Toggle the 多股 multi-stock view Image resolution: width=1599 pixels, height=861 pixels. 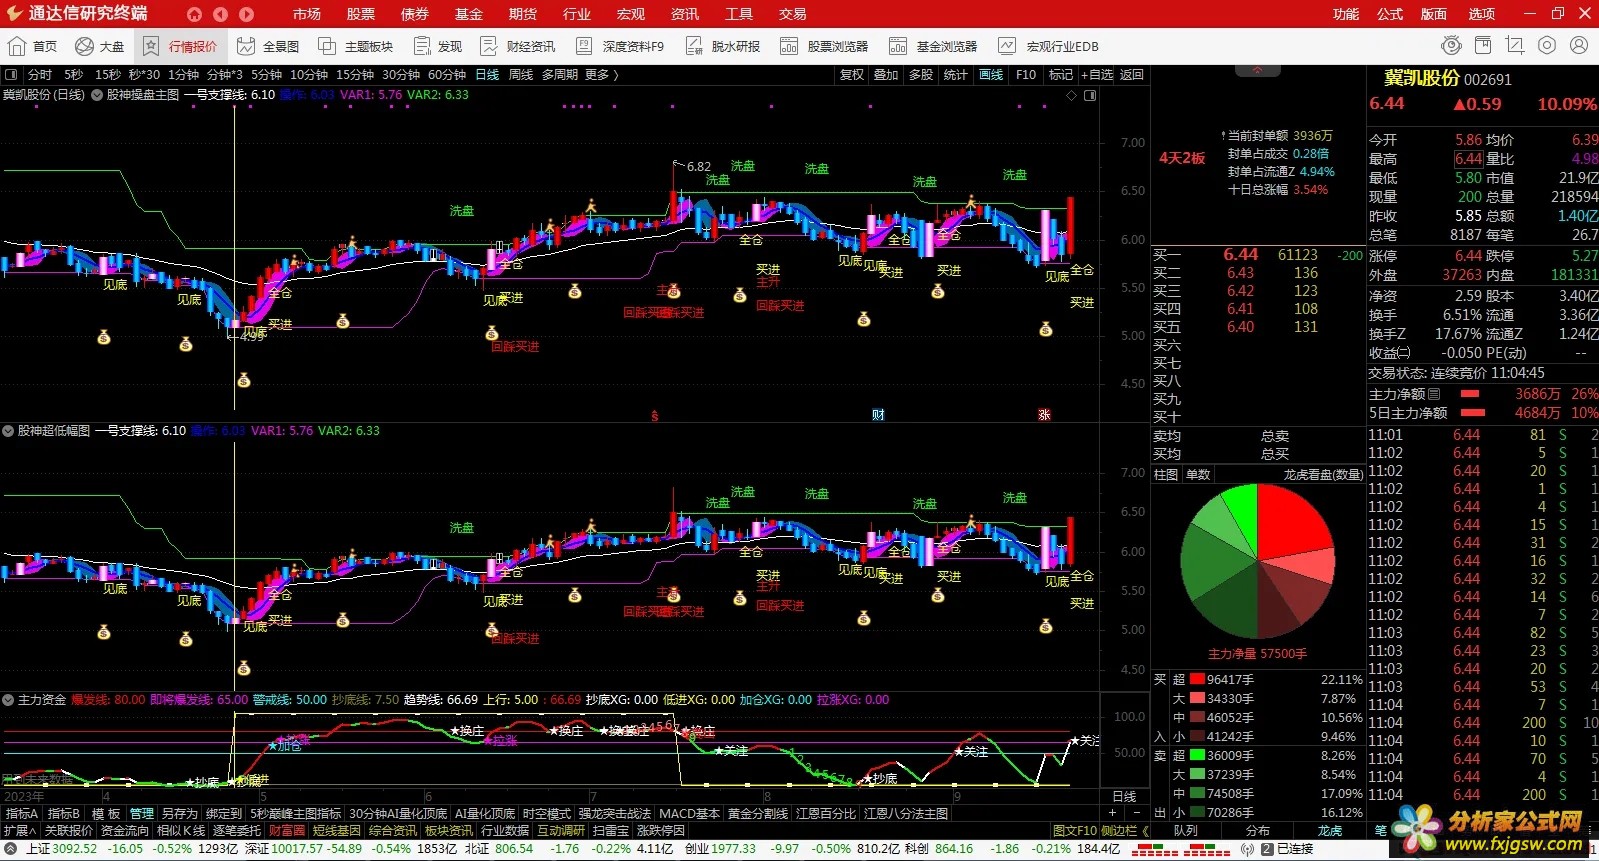(x=921, y=74)
